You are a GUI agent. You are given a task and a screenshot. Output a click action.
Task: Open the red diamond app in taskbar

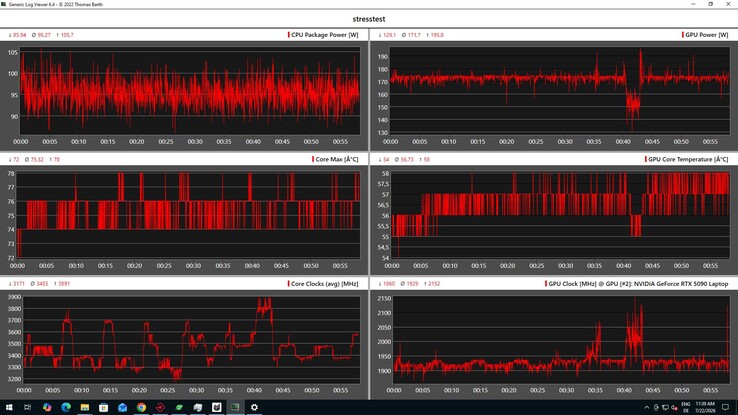coord(160,407)
